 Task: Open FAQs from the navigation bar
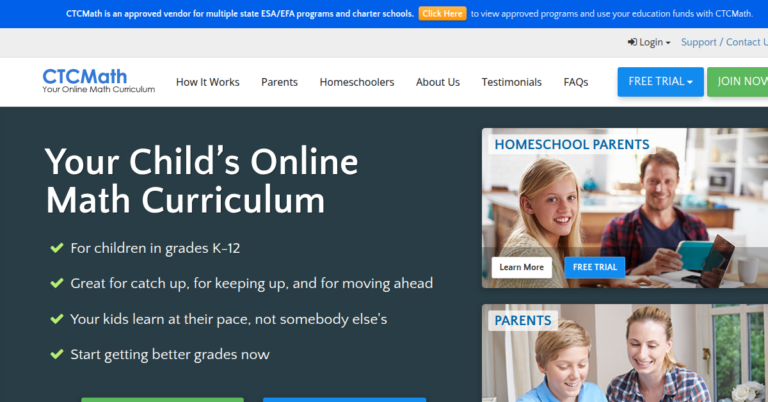[x=576, y=82]
